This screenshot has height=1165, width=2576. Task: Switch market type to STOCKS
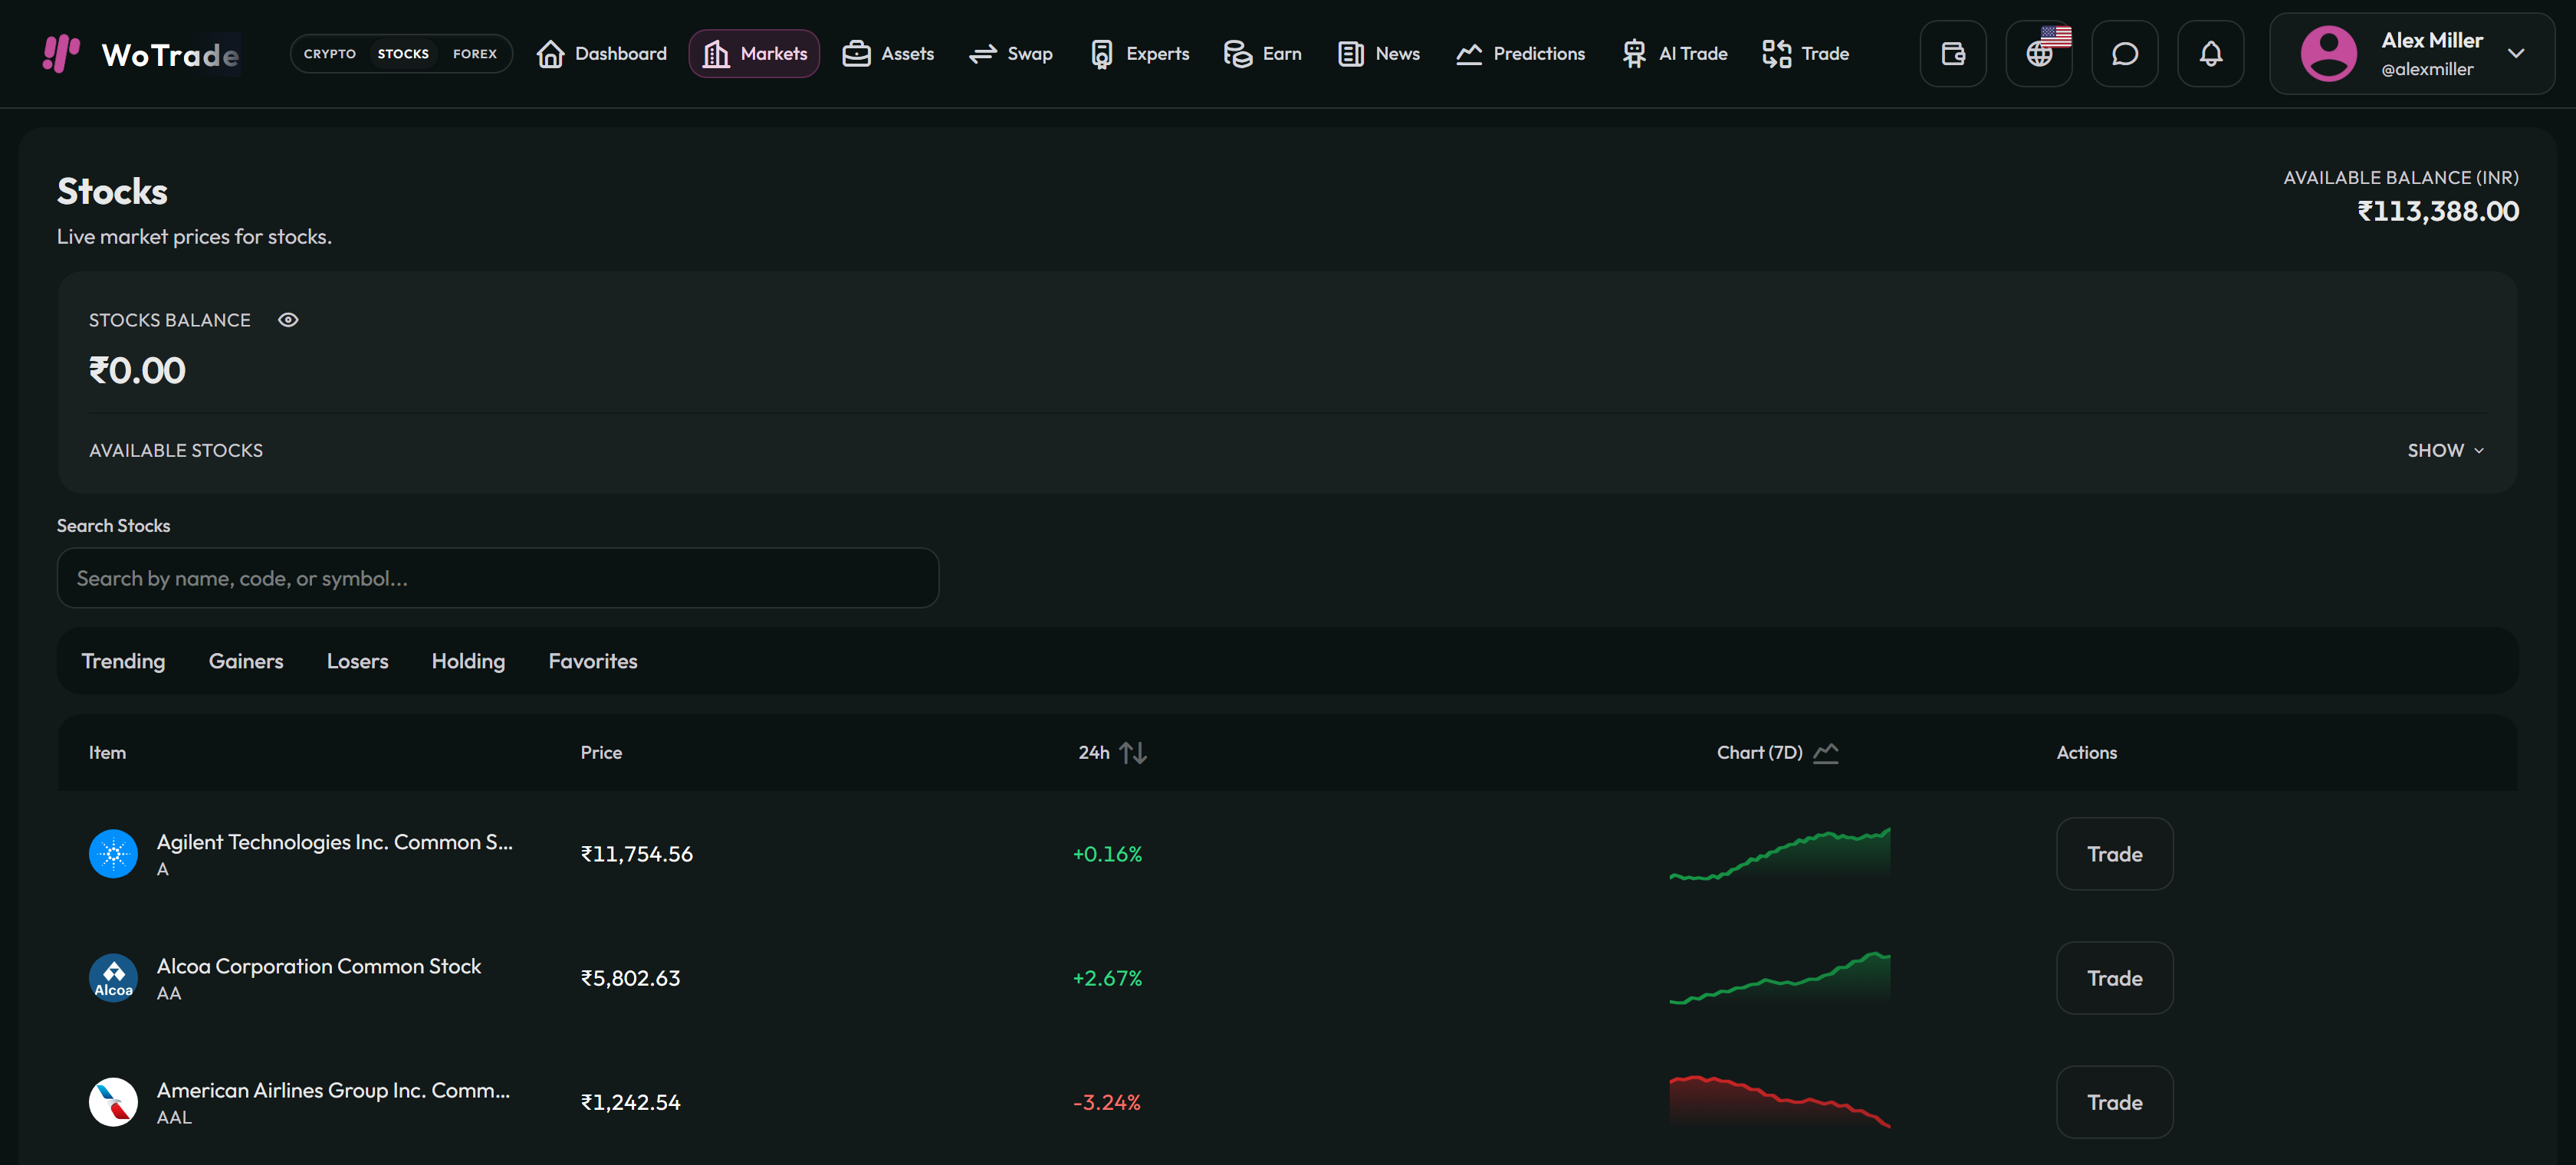point(403,54)
